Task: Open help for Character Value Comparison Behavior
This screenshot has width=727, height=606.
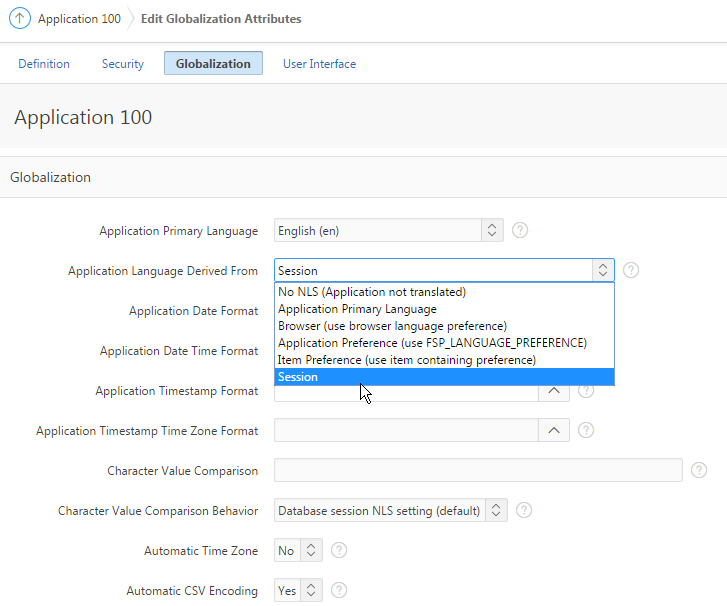Action: click(x=523, y=510)
